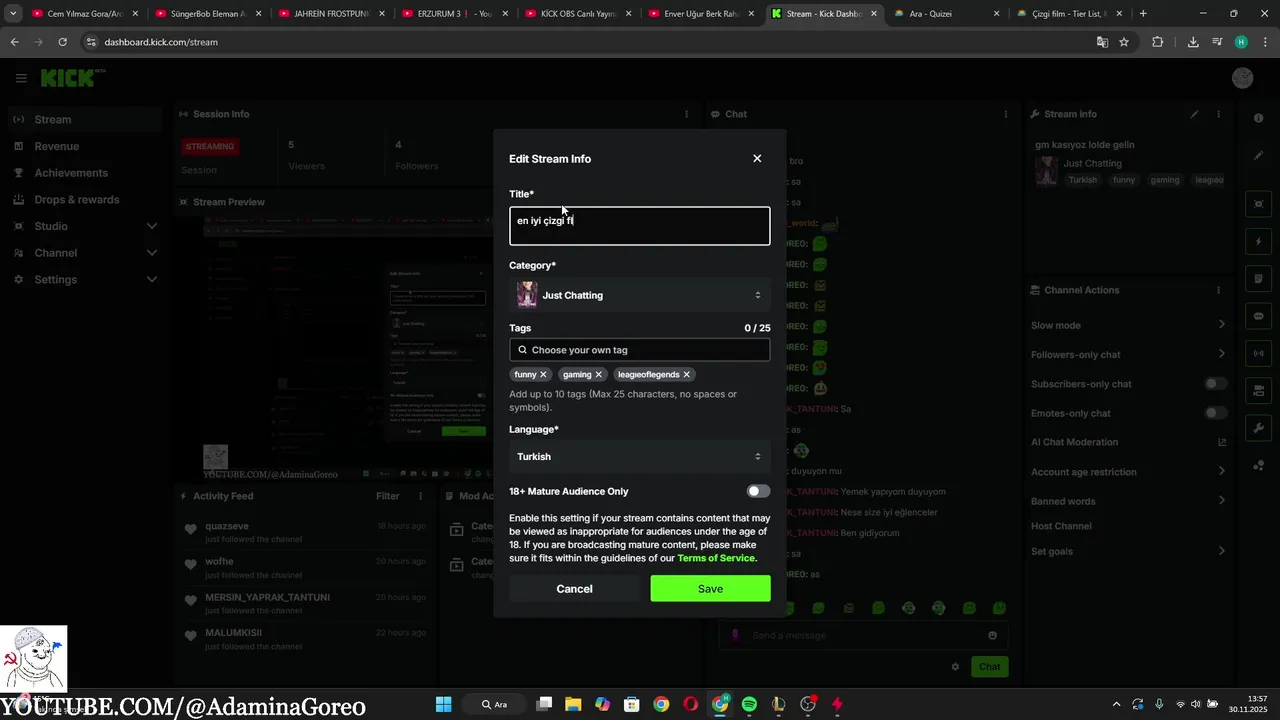The height and width of the screenshot is (720, 1280).
Task: Go back in browser history
Action: pos(14,42)
